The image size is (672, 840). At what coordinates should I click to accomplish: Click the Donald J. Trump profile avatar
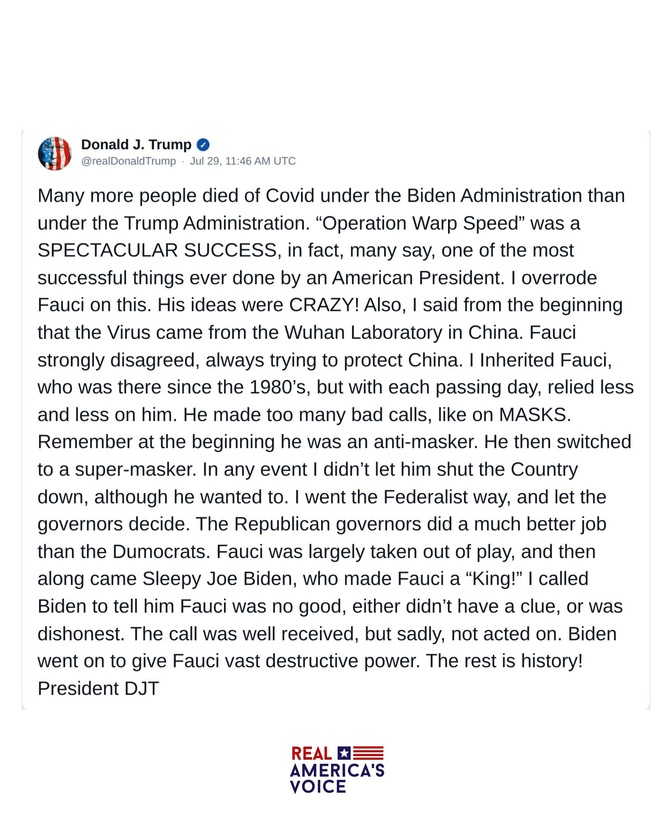pyautogui.click(x=55, y=153)
